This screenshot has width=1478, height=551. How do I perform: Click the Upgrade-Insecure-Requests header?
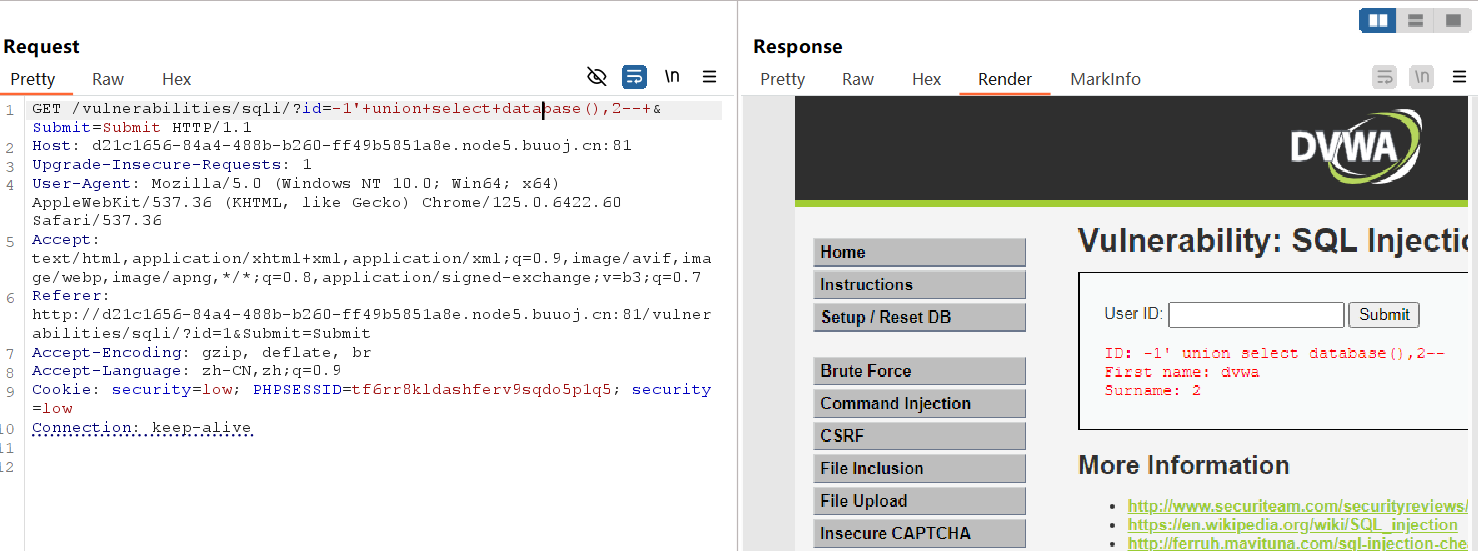tap(171, 165)
